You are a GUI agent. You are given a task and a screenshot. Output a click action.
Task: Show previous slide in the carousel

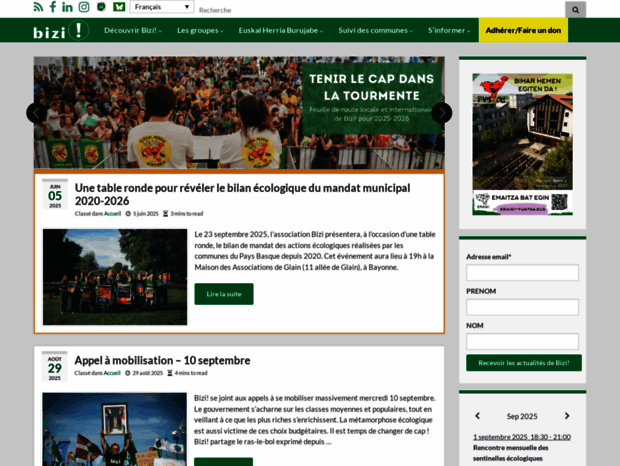[x=36, y=113]
